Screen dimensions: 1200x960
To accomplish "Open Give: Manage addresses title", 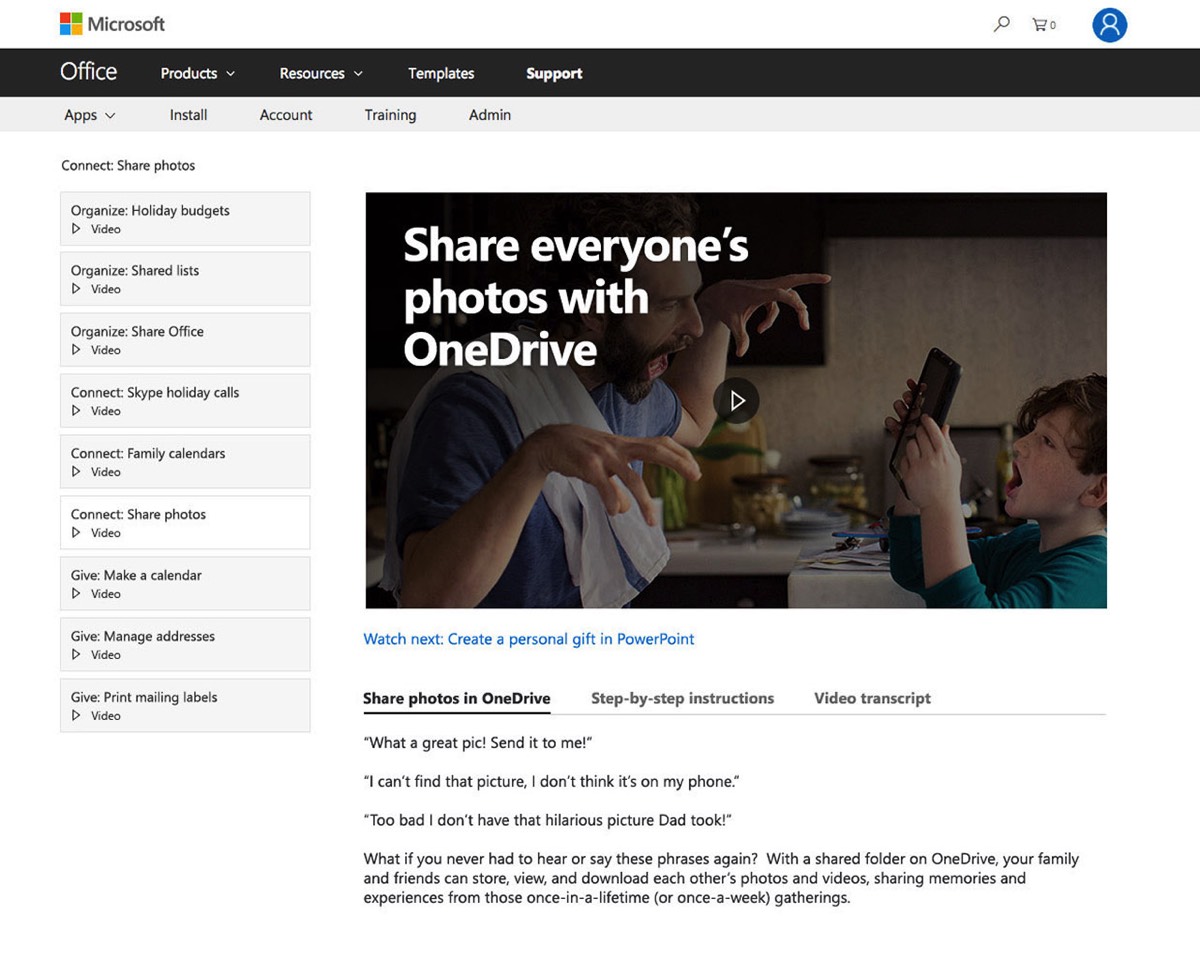I will click(x=143, y=636).
